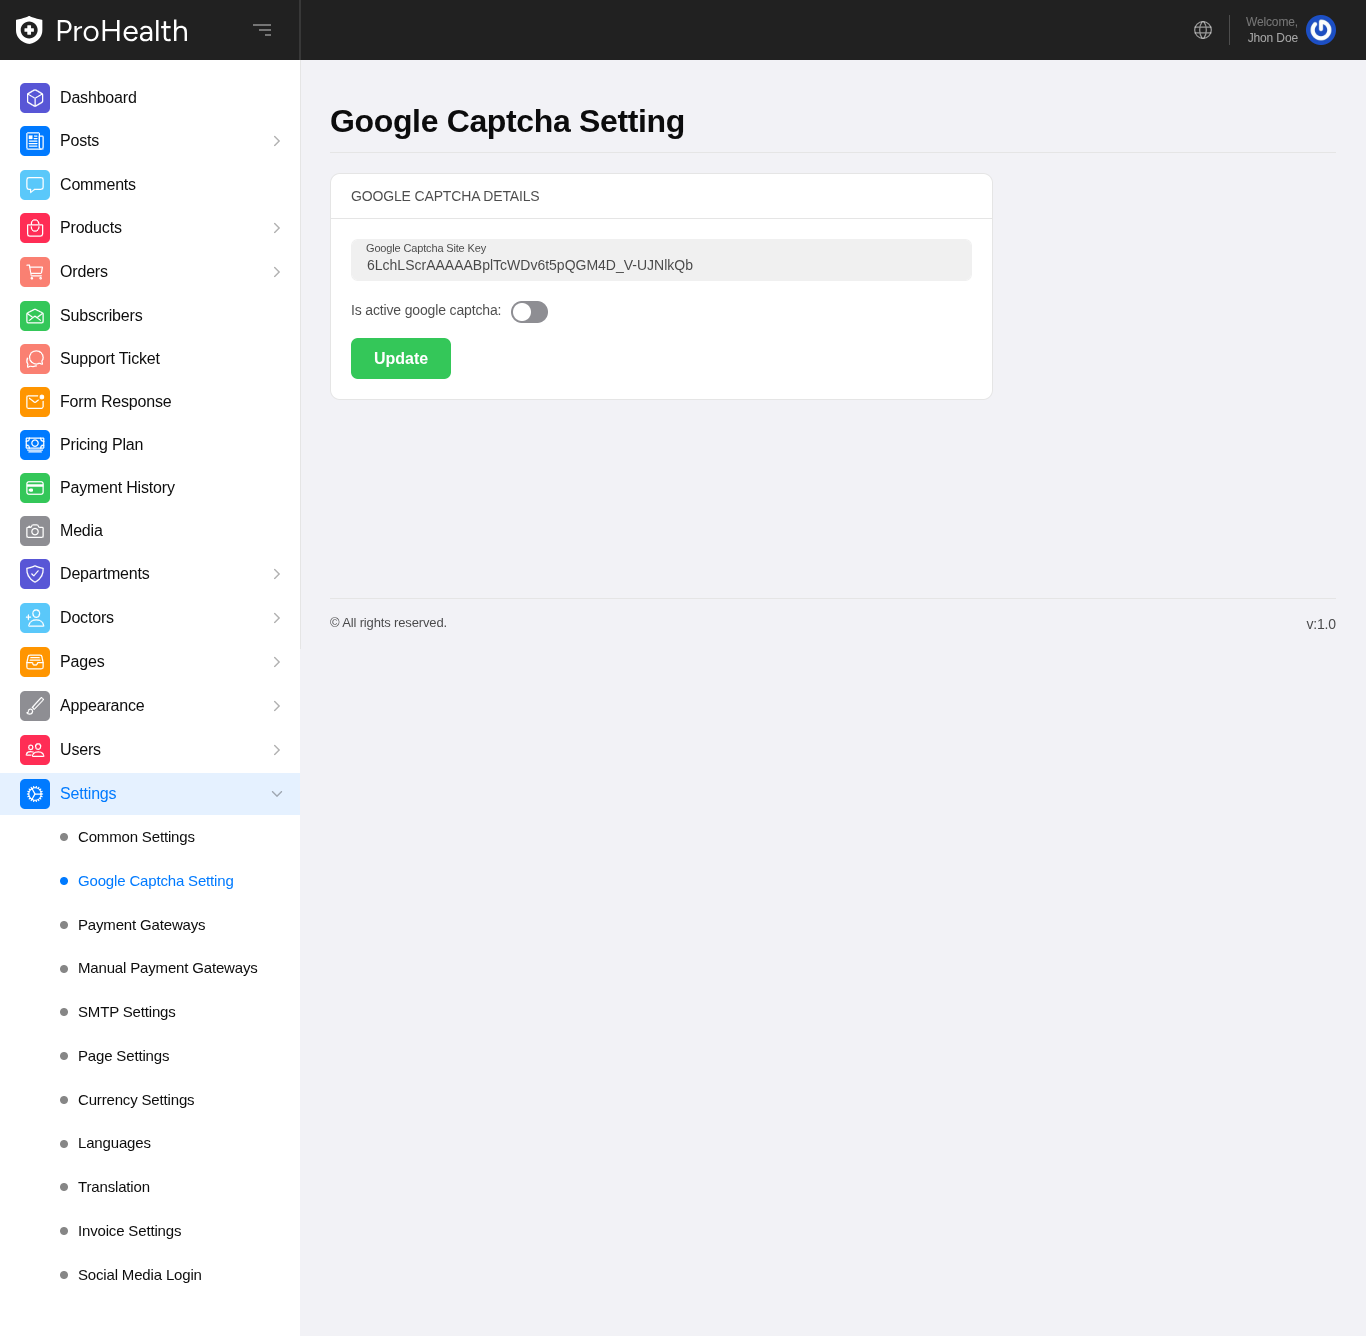
Task: Enable the active google captcha toggle
Action: (x=529, y=312)
